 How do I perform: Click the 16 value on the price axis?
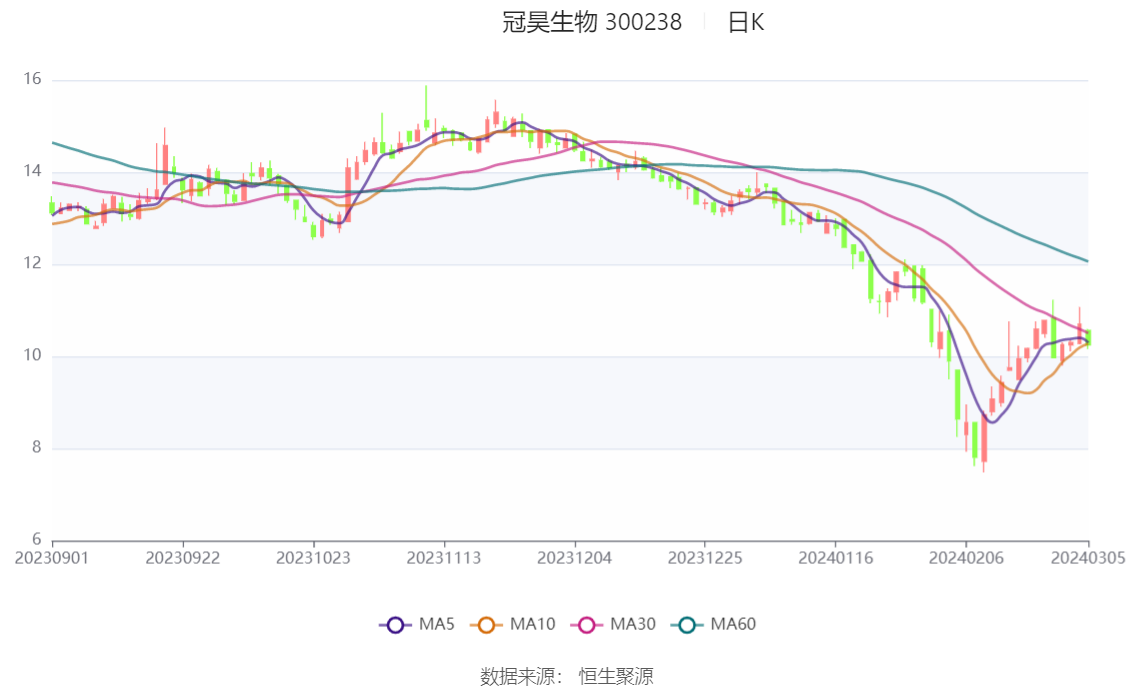tap(32, 80)
